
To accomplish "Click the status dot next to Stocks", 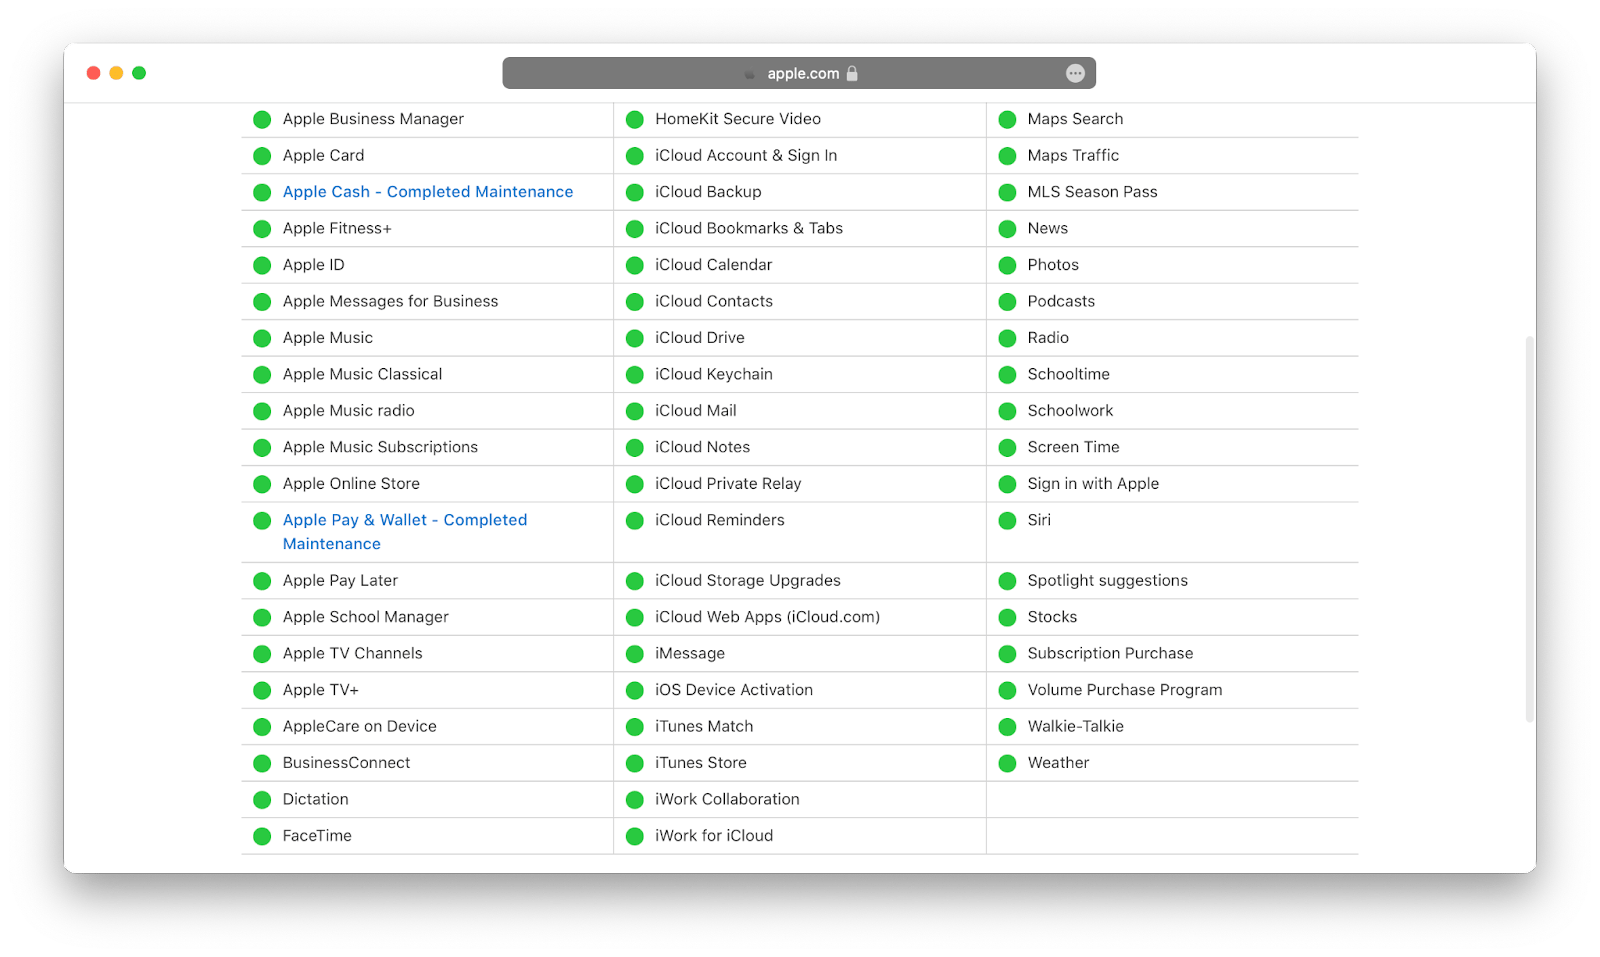I will (x=1007, y=617).
